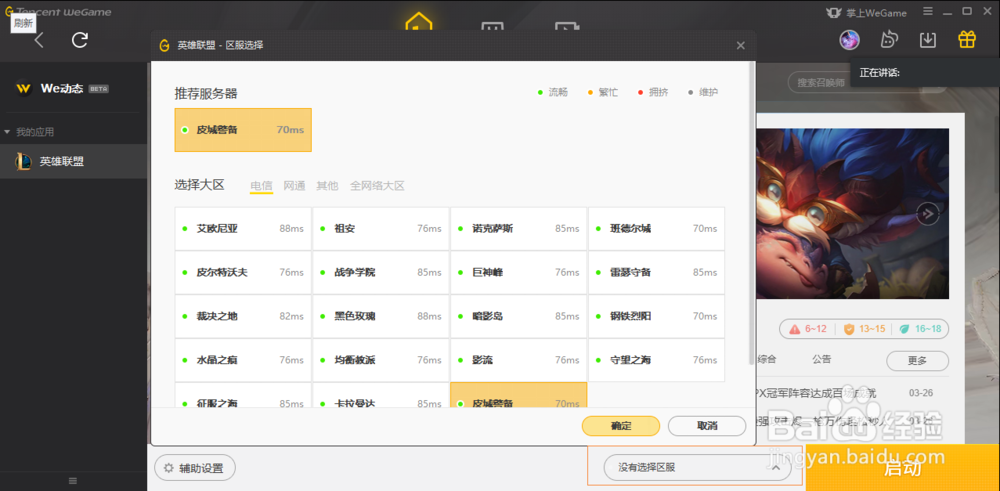1000x491 pixels.
Task: Select server 战争学院
Action: coord(381,272)
